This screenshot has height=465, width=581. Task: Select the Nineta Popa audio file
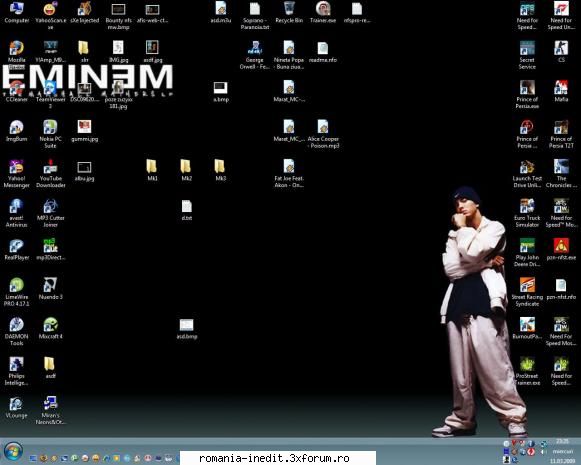click(x=289, y=55)
